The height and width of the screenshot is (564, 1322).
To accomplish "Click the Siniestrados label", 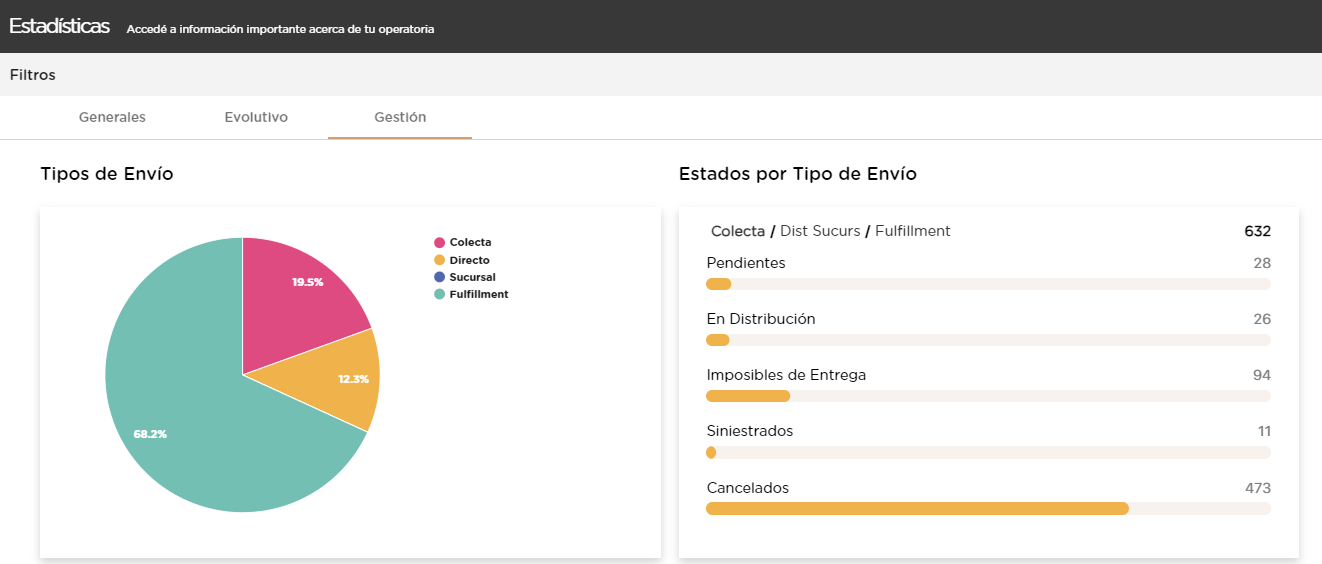I will coord(750,431).
